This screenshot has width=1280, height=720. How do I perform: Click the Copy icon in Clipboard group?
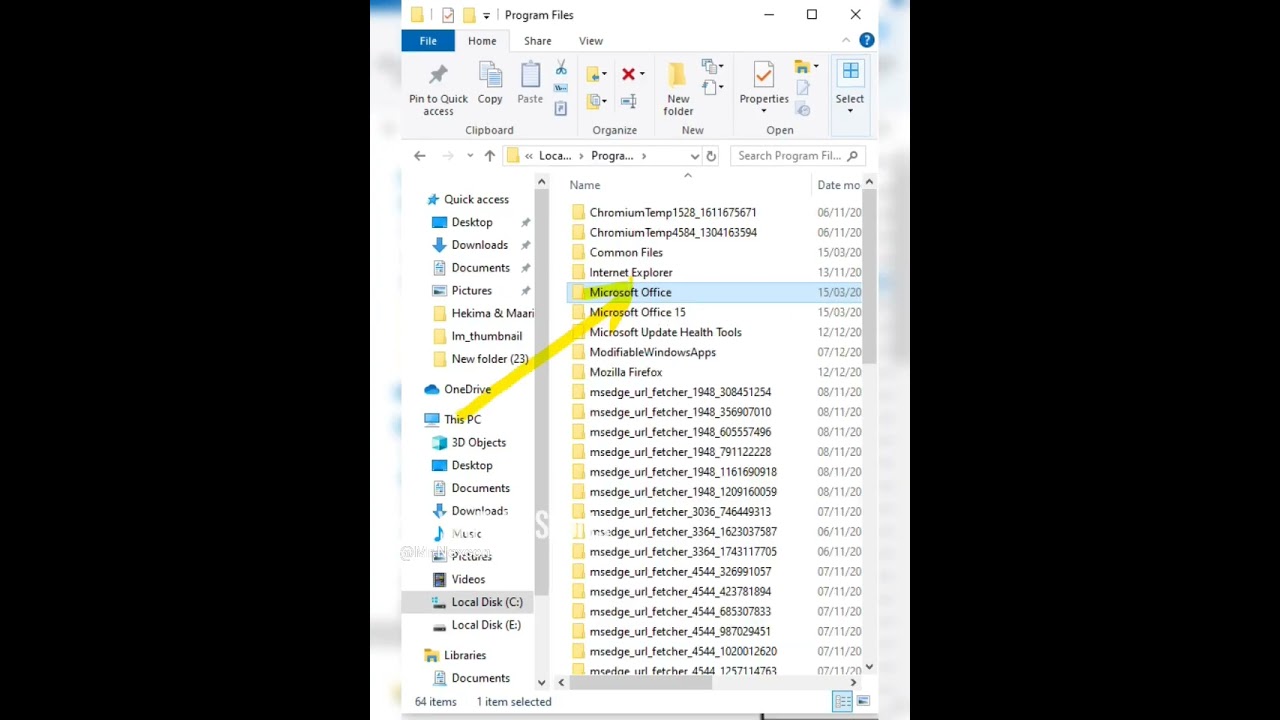[x=490, y=75]
